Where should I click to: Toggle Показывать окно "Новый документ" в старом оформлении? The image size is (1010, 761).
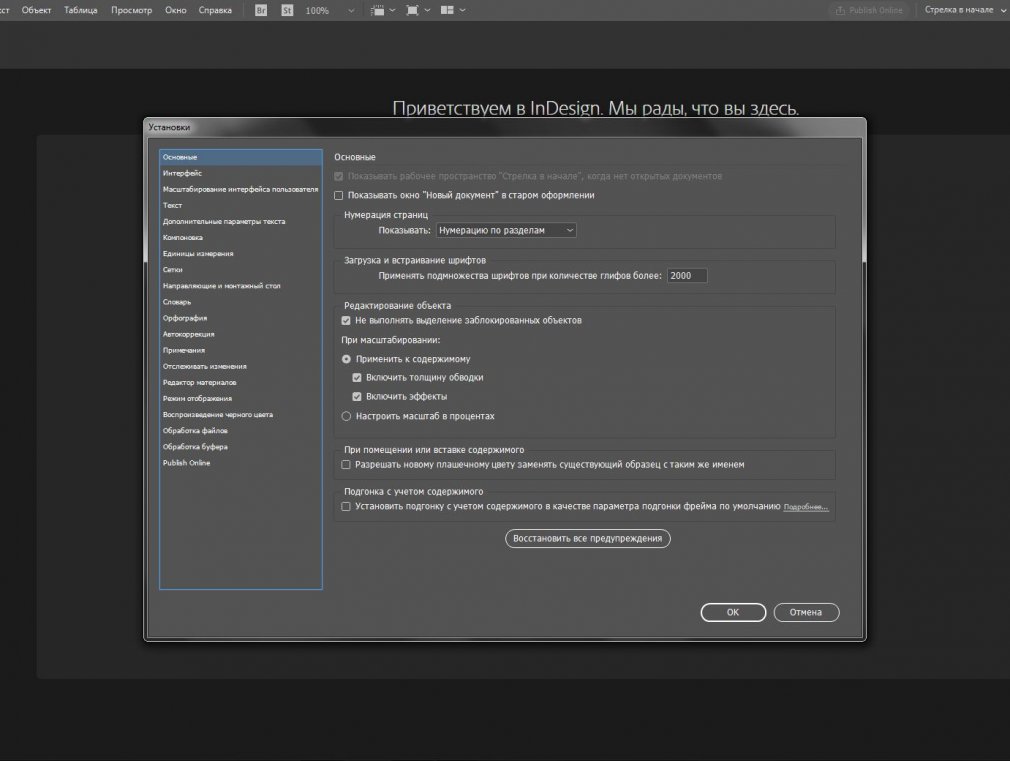click(339, 195)
